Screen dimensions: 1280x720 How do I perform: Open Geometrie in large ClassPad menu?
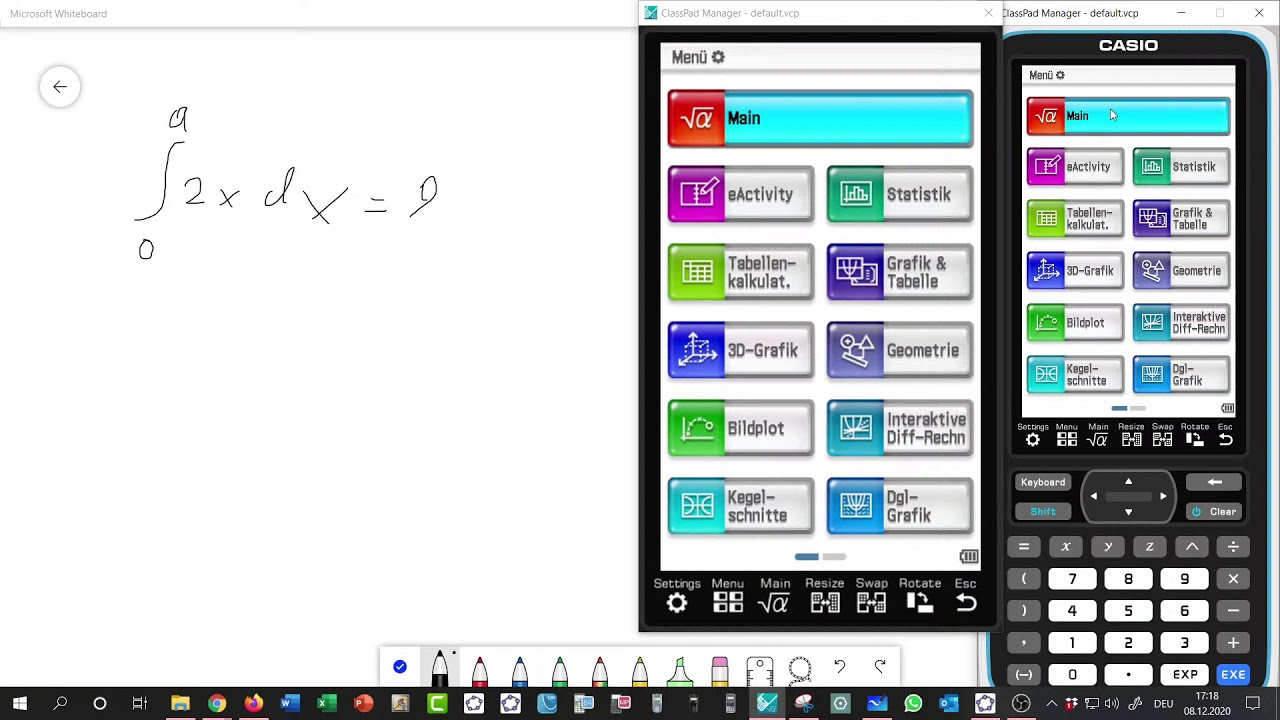[900, 350]
